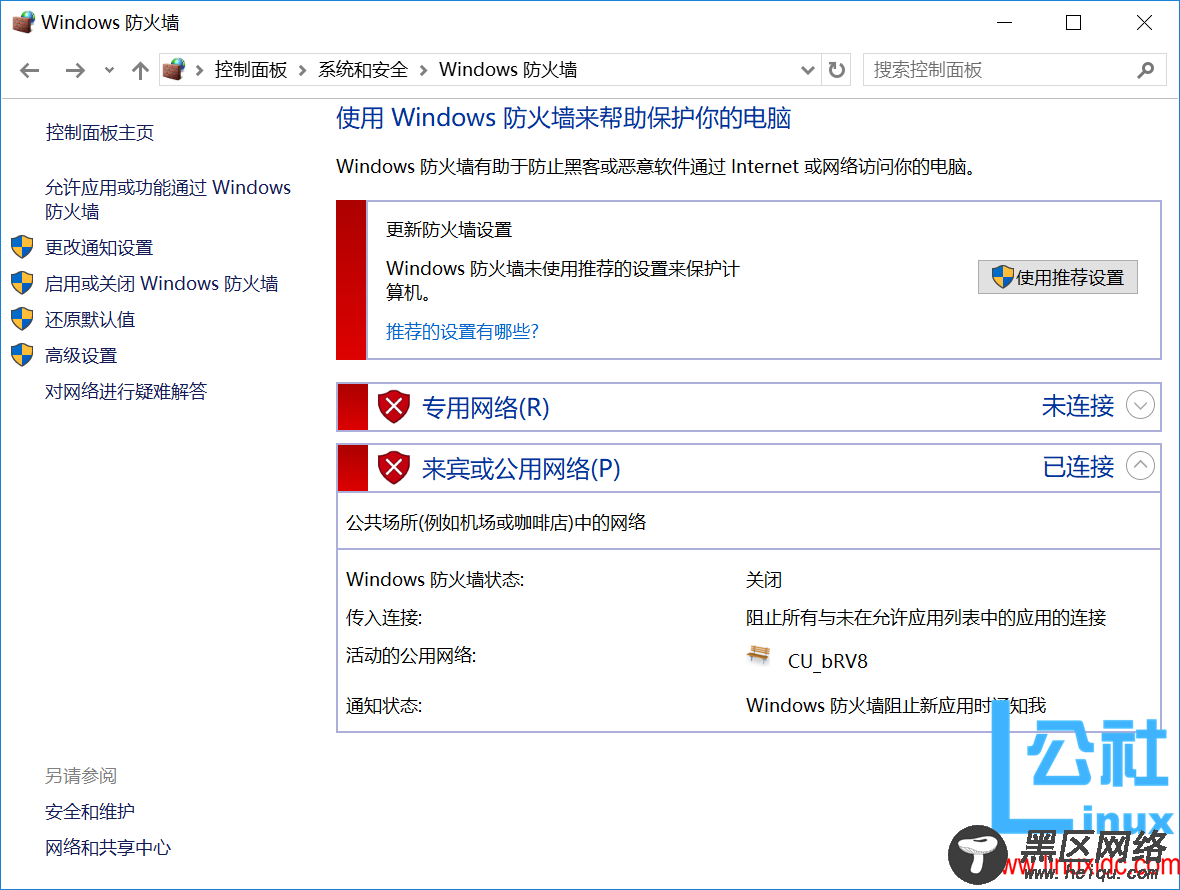Open 网络和共享中心 link
Image resolution: width=1180 pixels, height=890 pixels.
point(108,848)
